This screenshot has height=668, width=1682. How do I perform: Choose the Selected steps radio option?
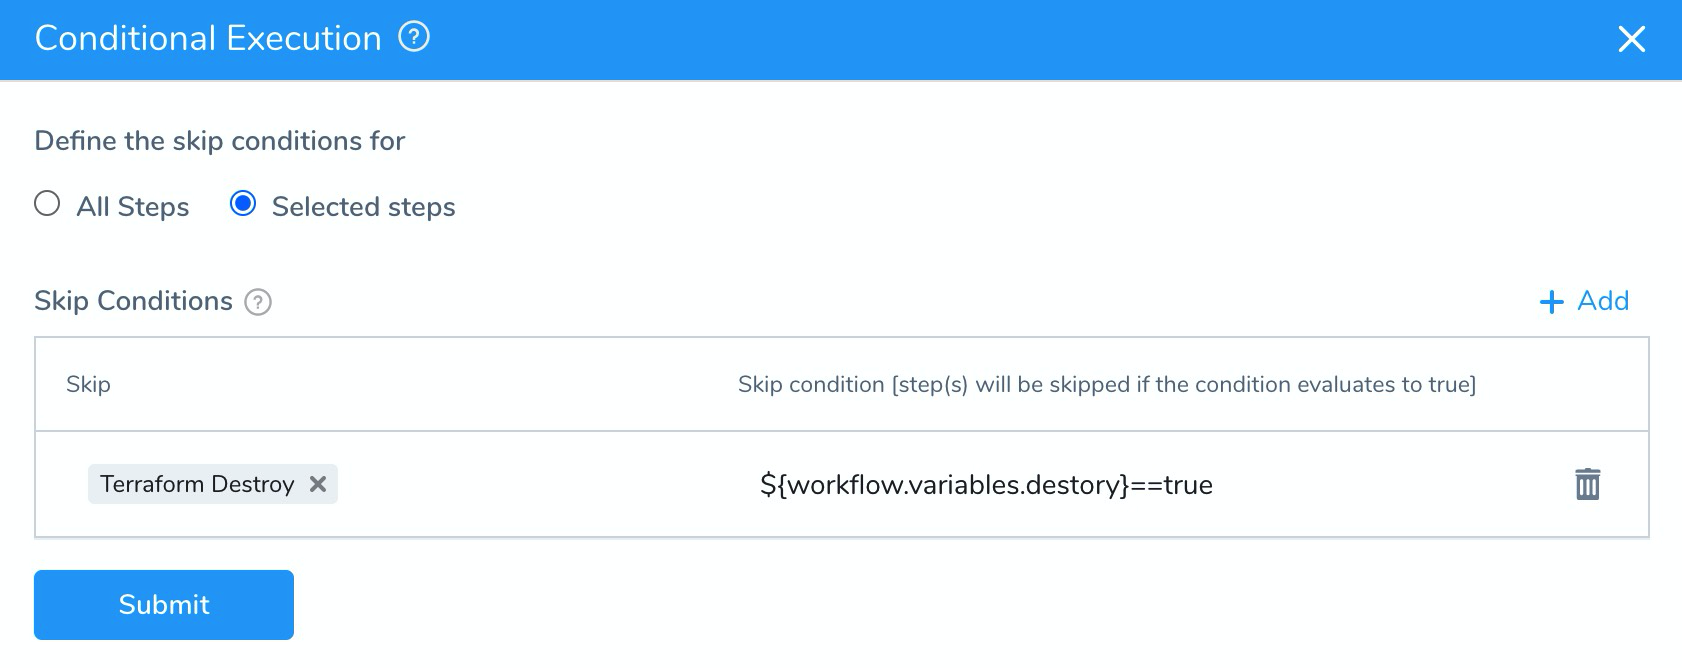(243, 204)
